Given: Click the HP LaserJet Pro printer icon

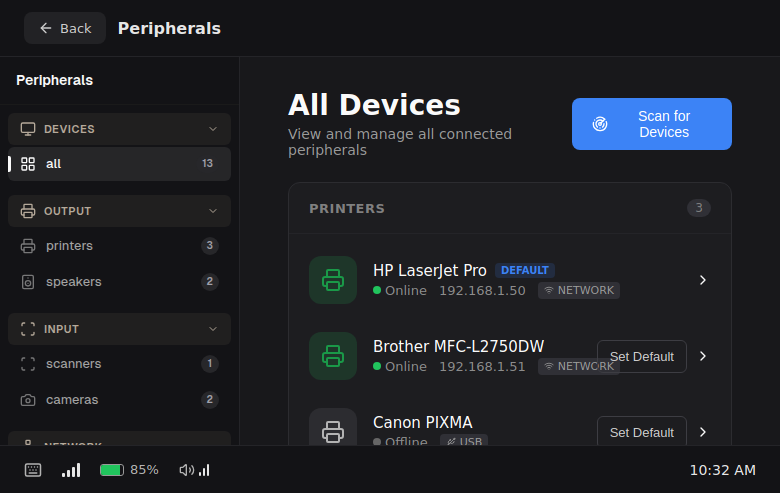Looking at the screenshot, I should tap(332, 280).
